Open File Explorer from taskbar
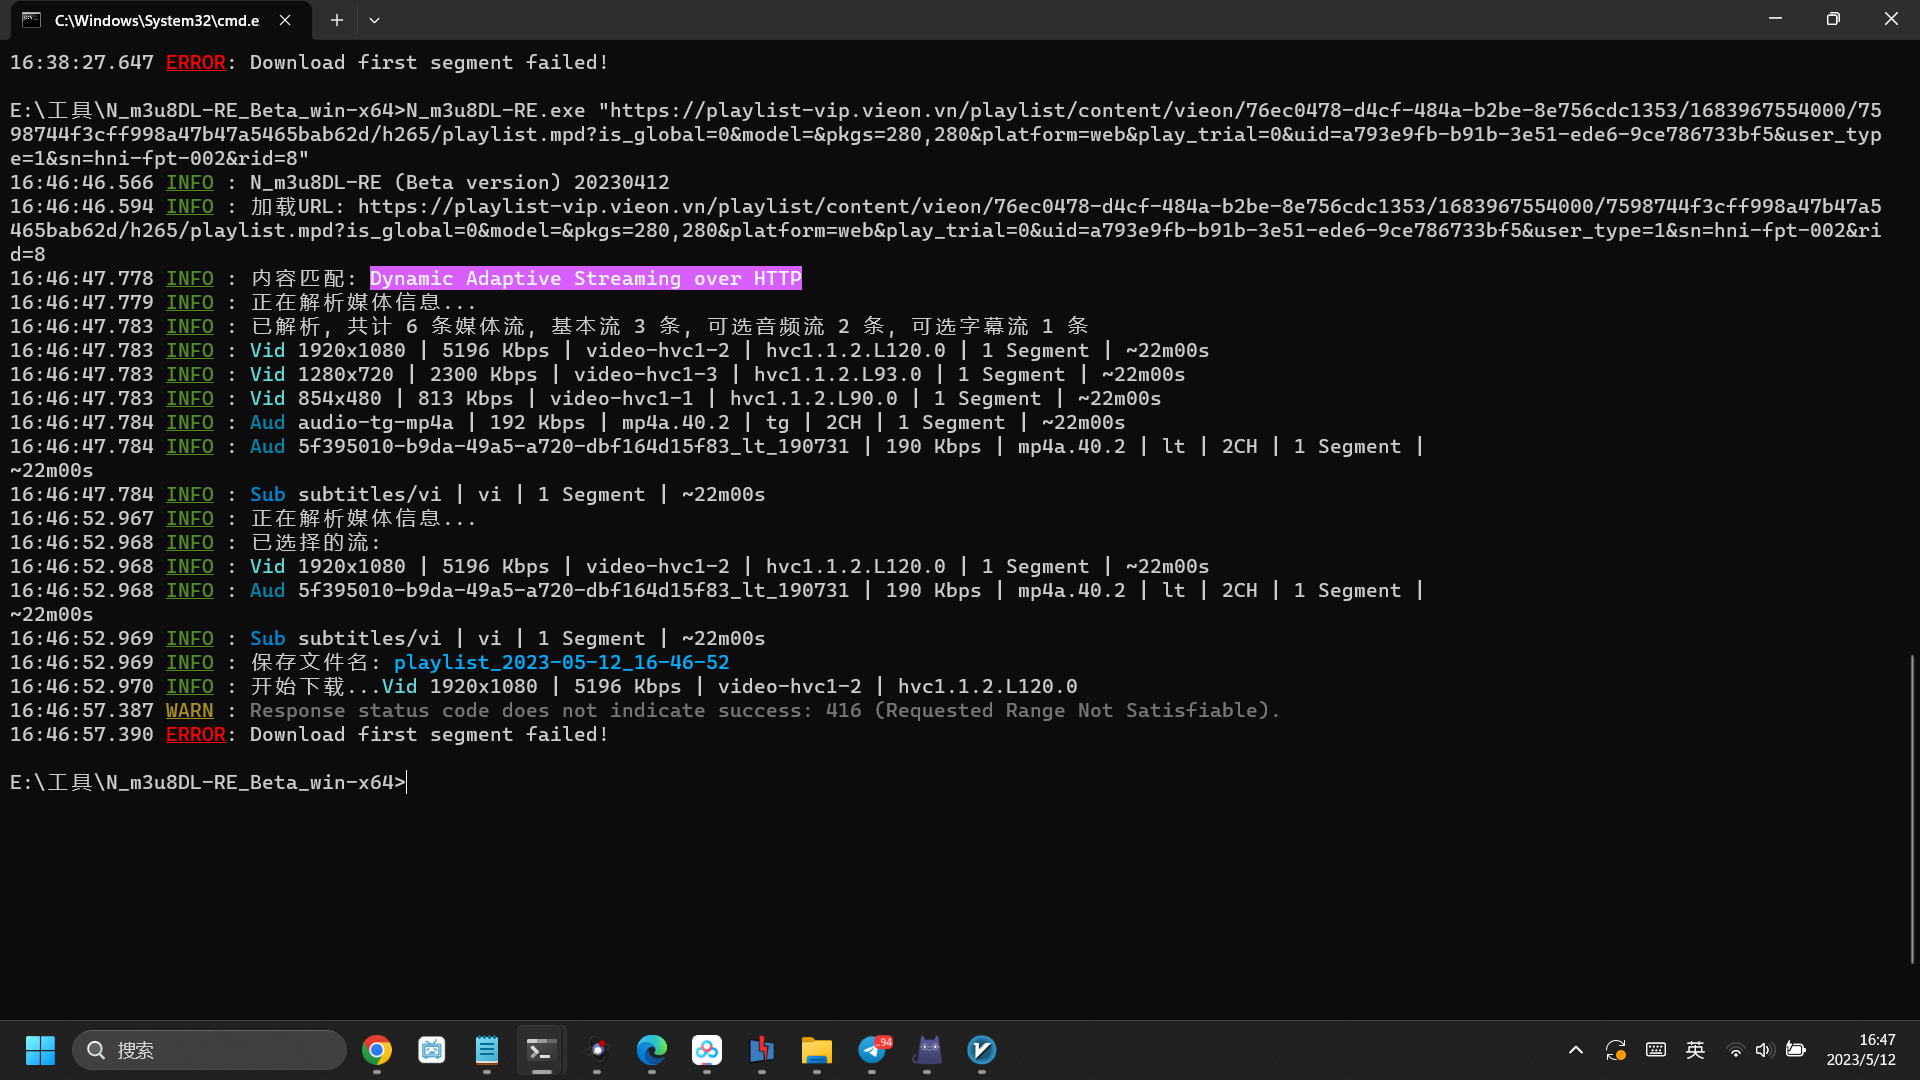This screenshot has height=1080, width=1920. tap(817, 1050)
